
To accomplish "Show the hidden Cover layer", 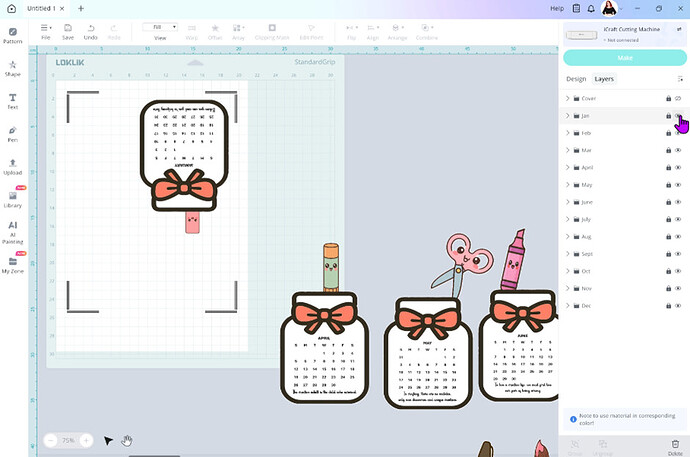I will (x=678, y=98).
